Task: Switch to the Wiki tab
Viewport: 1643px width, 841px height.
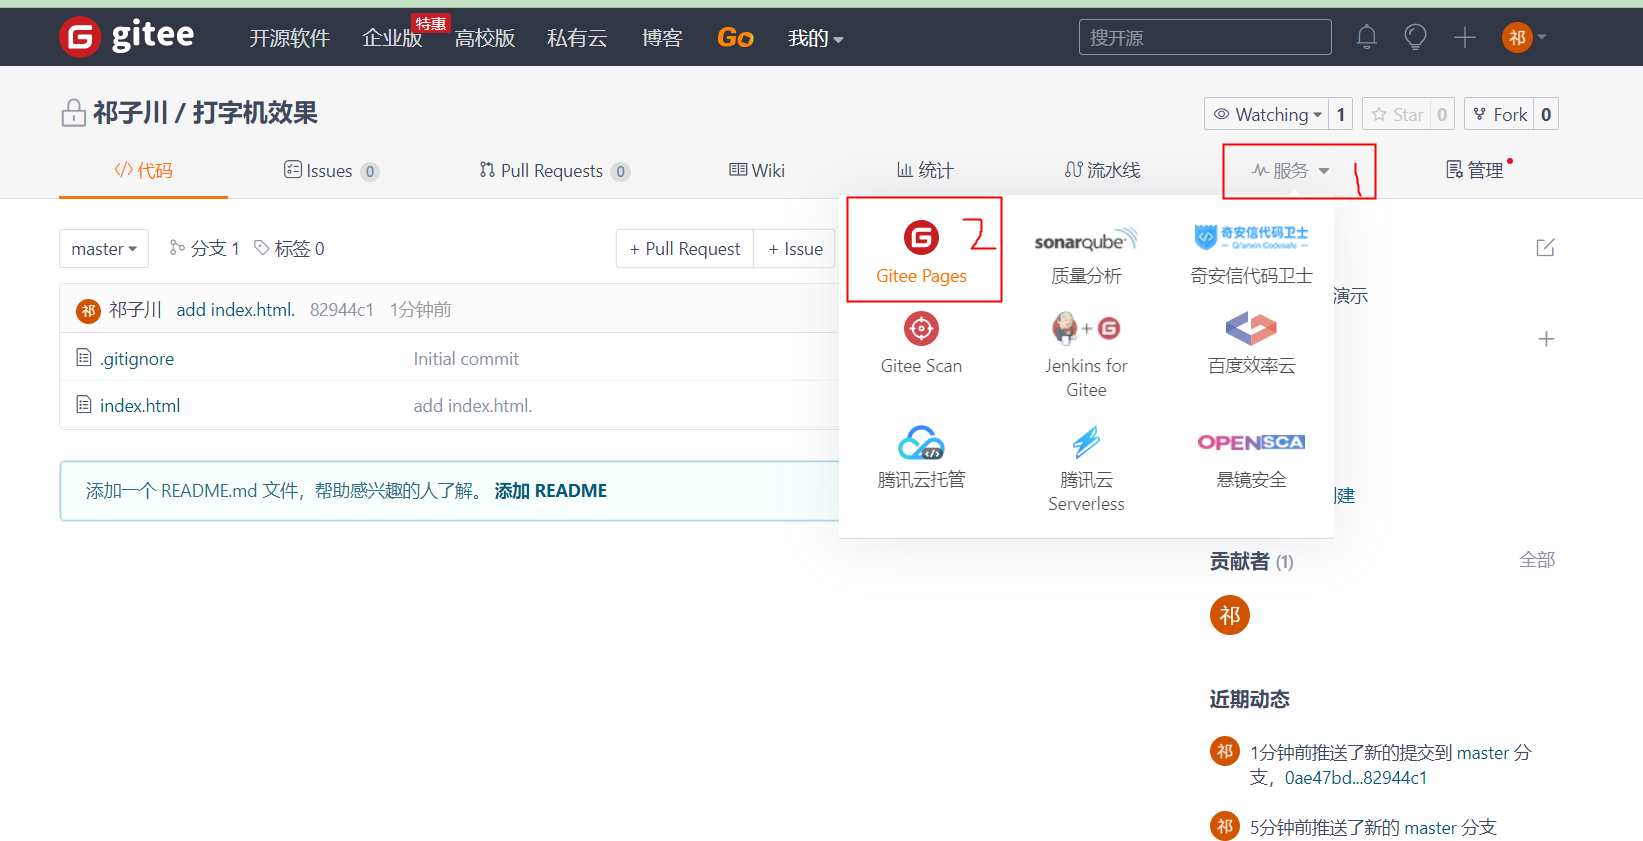Action: click(757, 171)
